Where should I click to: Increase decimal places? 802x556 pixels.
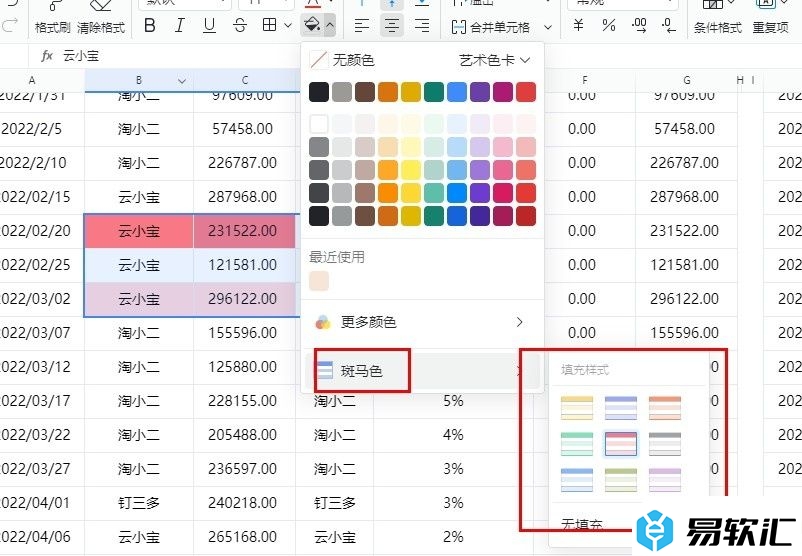(639, 25)
